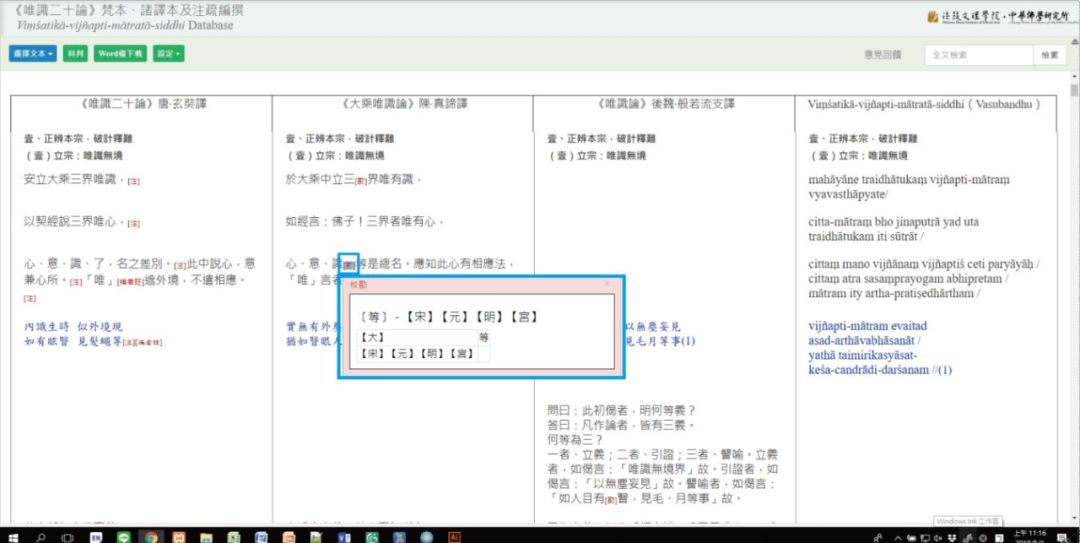
Task: Open the 選擇文本 dropdown menu
Action: 33,54
